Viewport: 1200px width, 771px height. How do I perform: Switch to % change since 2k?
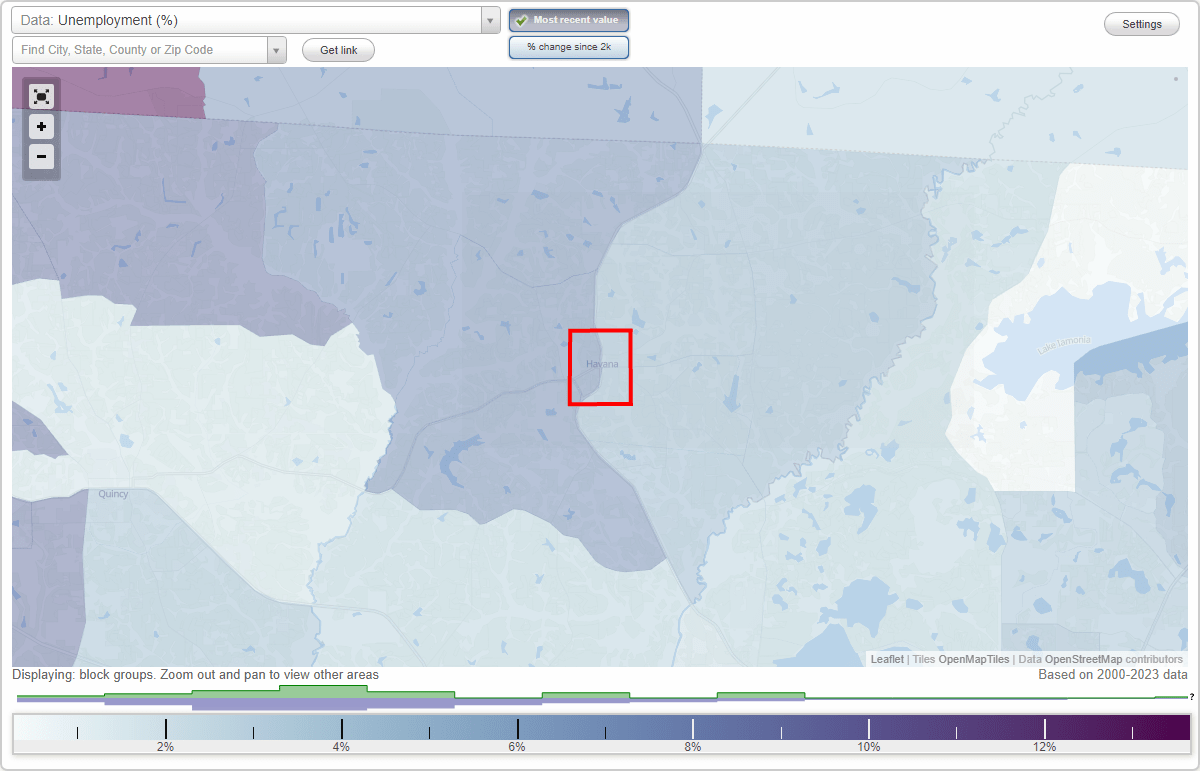[x=569, y=47]
